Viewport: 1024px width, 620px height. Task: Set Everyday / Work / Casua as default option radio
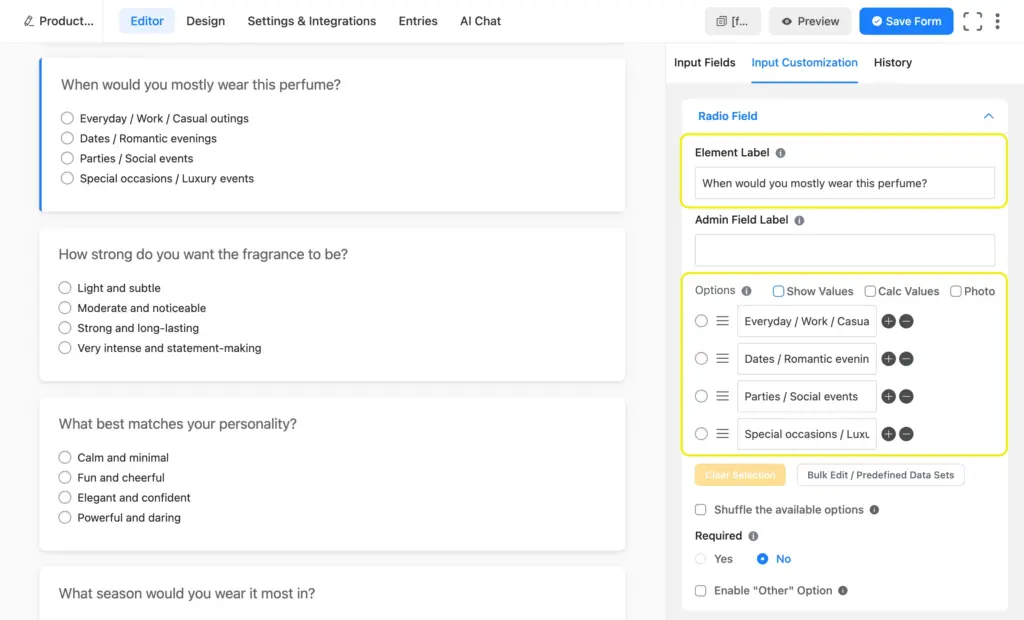(701, 321)
